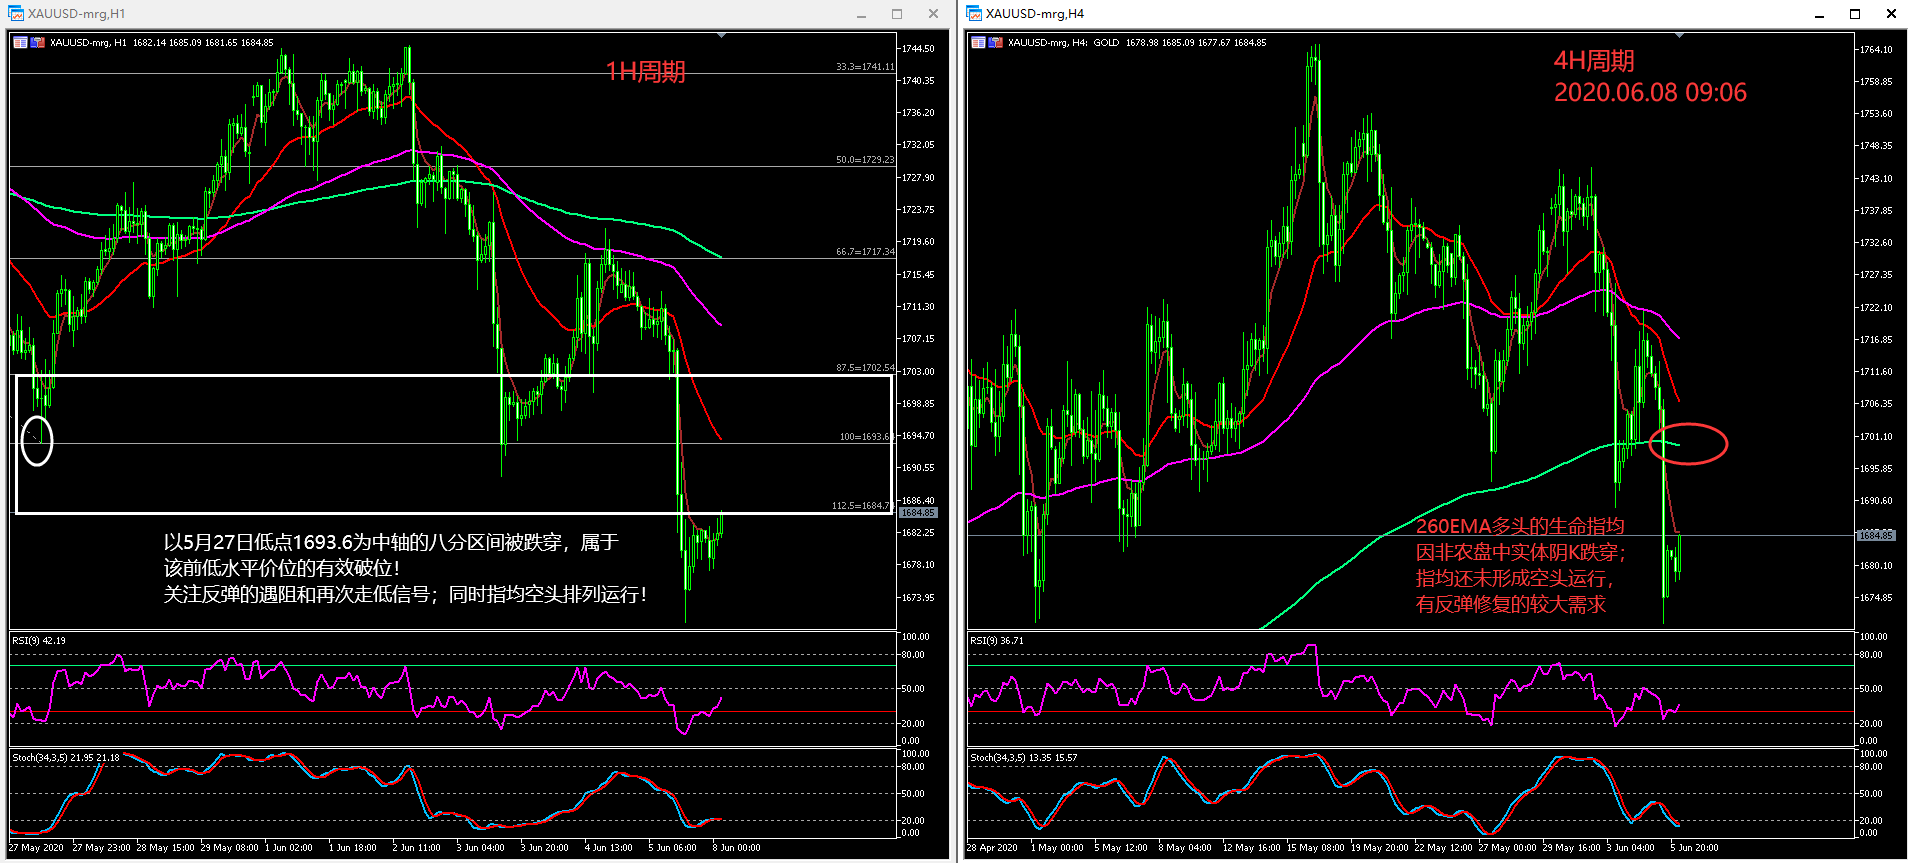This screenshot has height=863, width=1914.
Task: Click the GOLD symbol description in H4 header
Action: point(1106,43)
